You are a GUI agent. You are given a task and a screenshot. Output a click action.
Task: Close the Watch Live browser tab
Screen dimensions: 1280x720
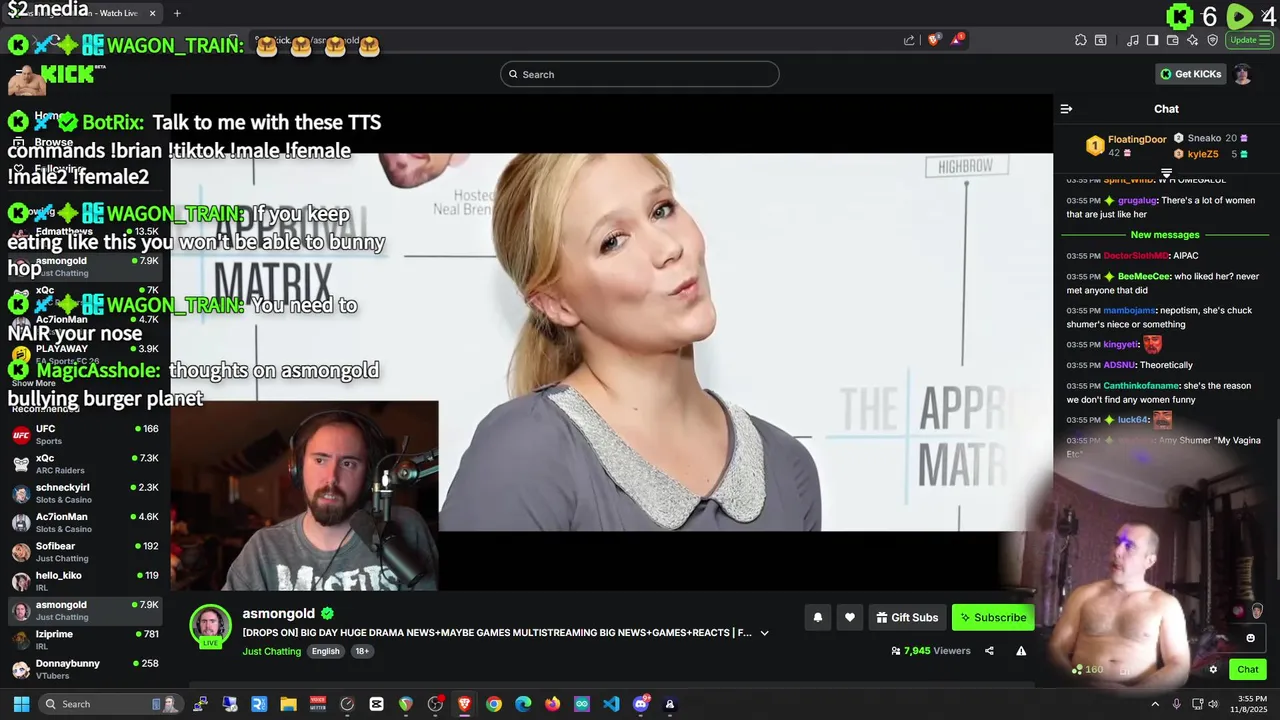coord(152,13)
